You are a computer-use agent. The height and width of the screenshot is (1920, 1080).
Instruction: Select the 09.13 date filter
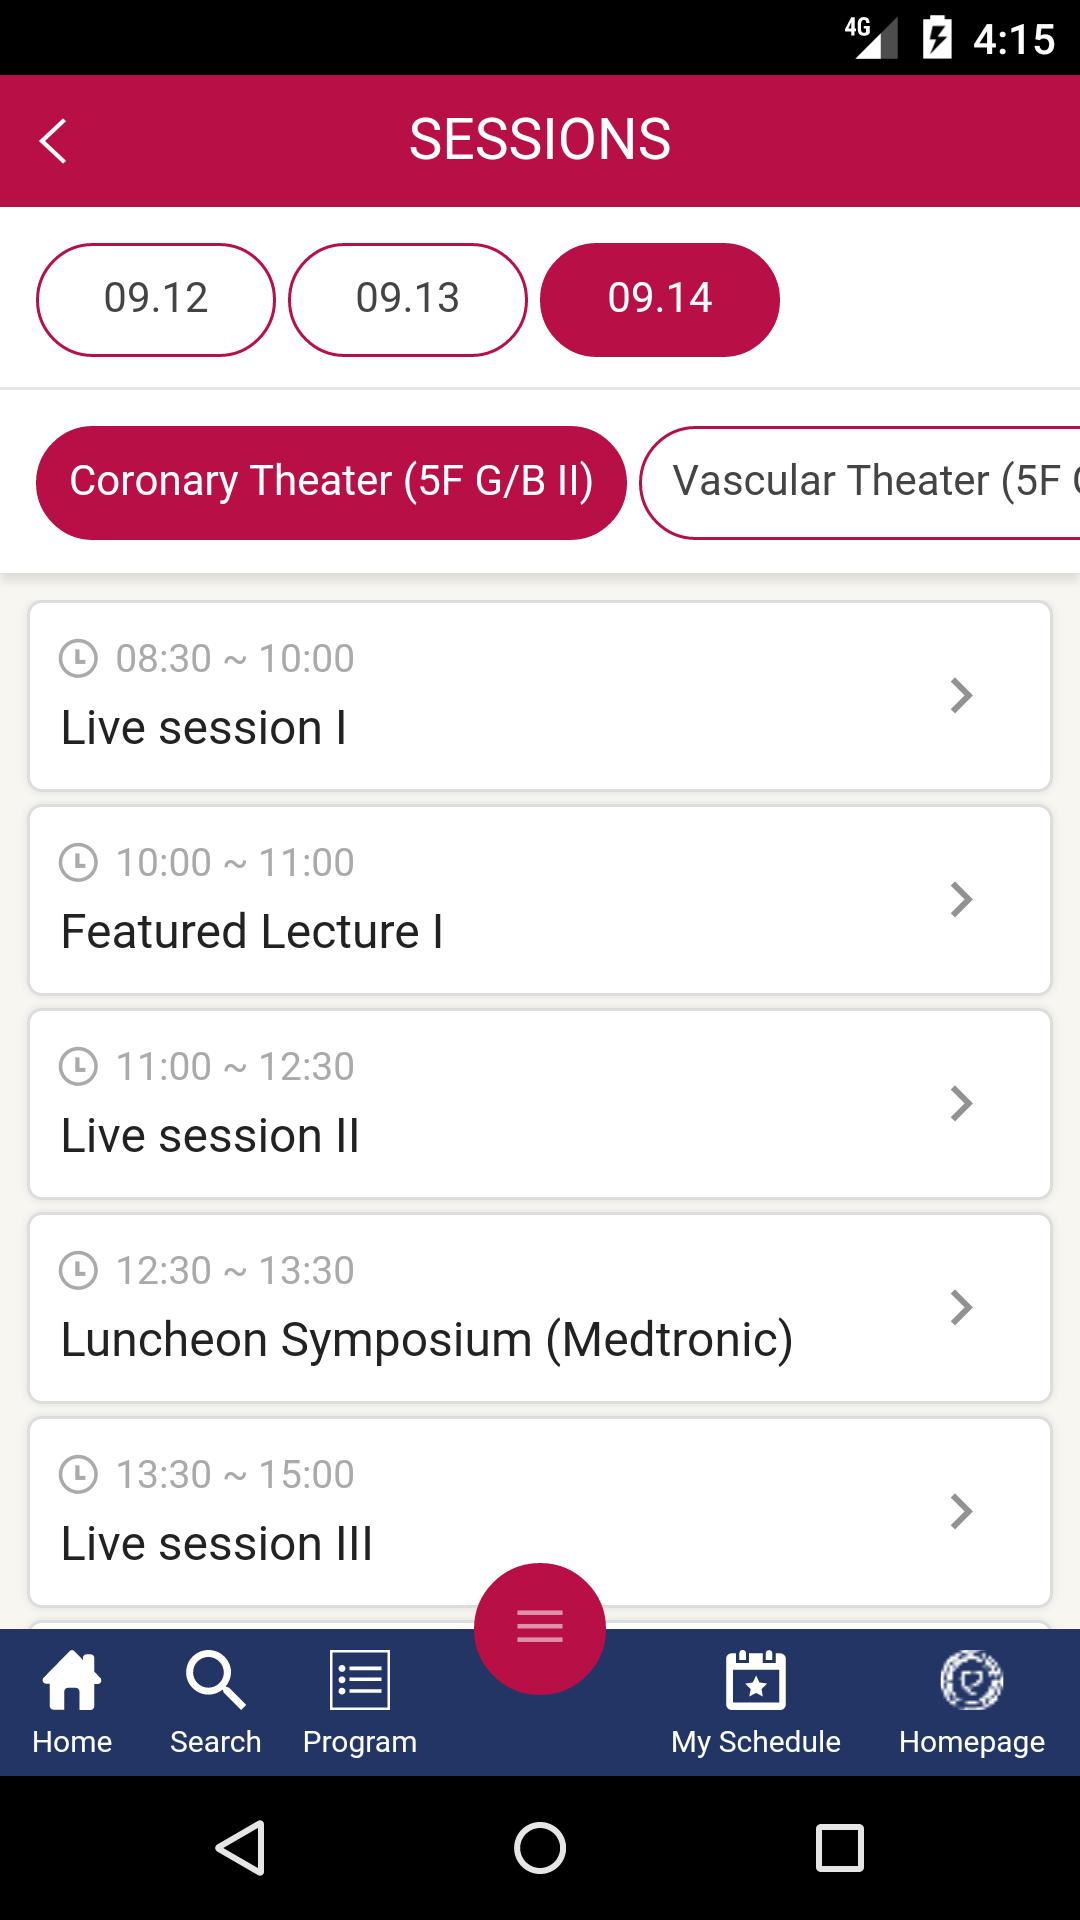click(408, 299)
